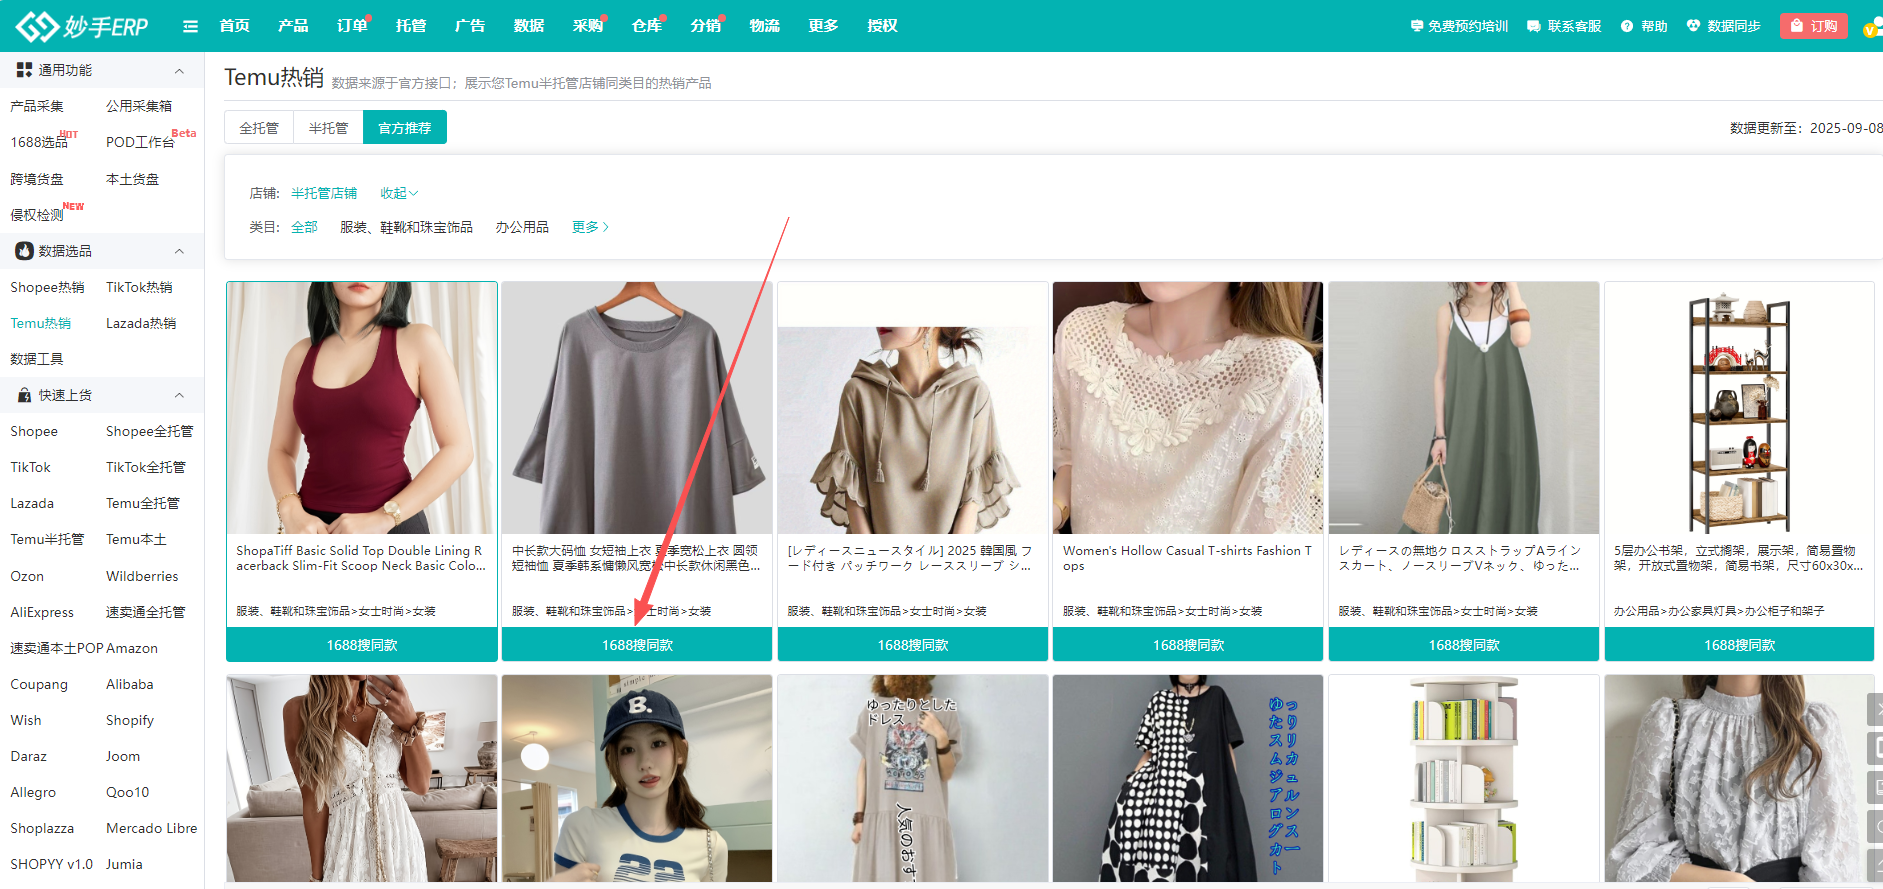Open TikTok热销 in sidebar
Image resolution: width=1883 pixels, height=889 pixels.
pyautogui.click(x=139, y=287)
